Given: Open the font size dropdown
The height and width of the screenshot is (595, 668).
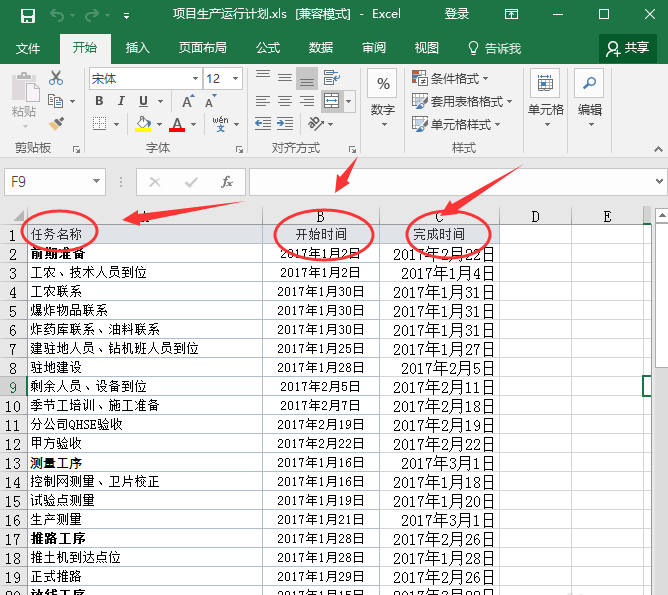Looking at the screenshot, I should pos(244,78).
